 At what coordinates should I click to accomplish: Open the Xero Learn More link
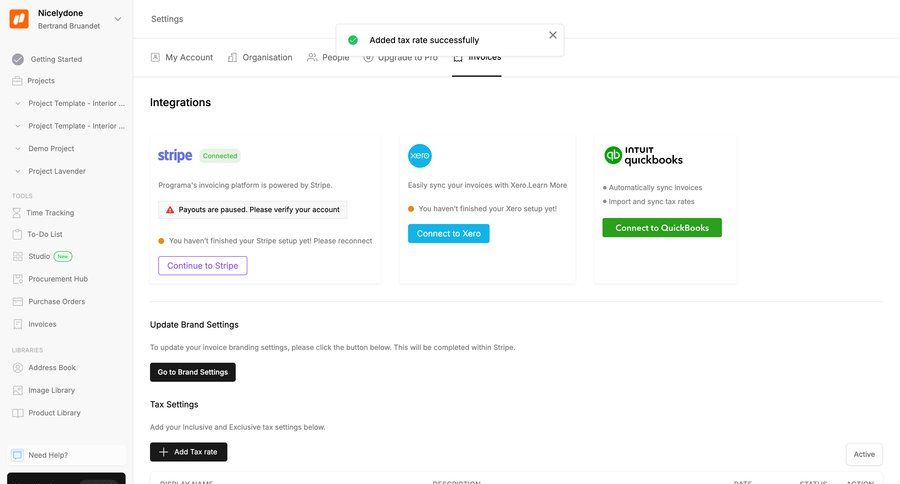[548, 185]
